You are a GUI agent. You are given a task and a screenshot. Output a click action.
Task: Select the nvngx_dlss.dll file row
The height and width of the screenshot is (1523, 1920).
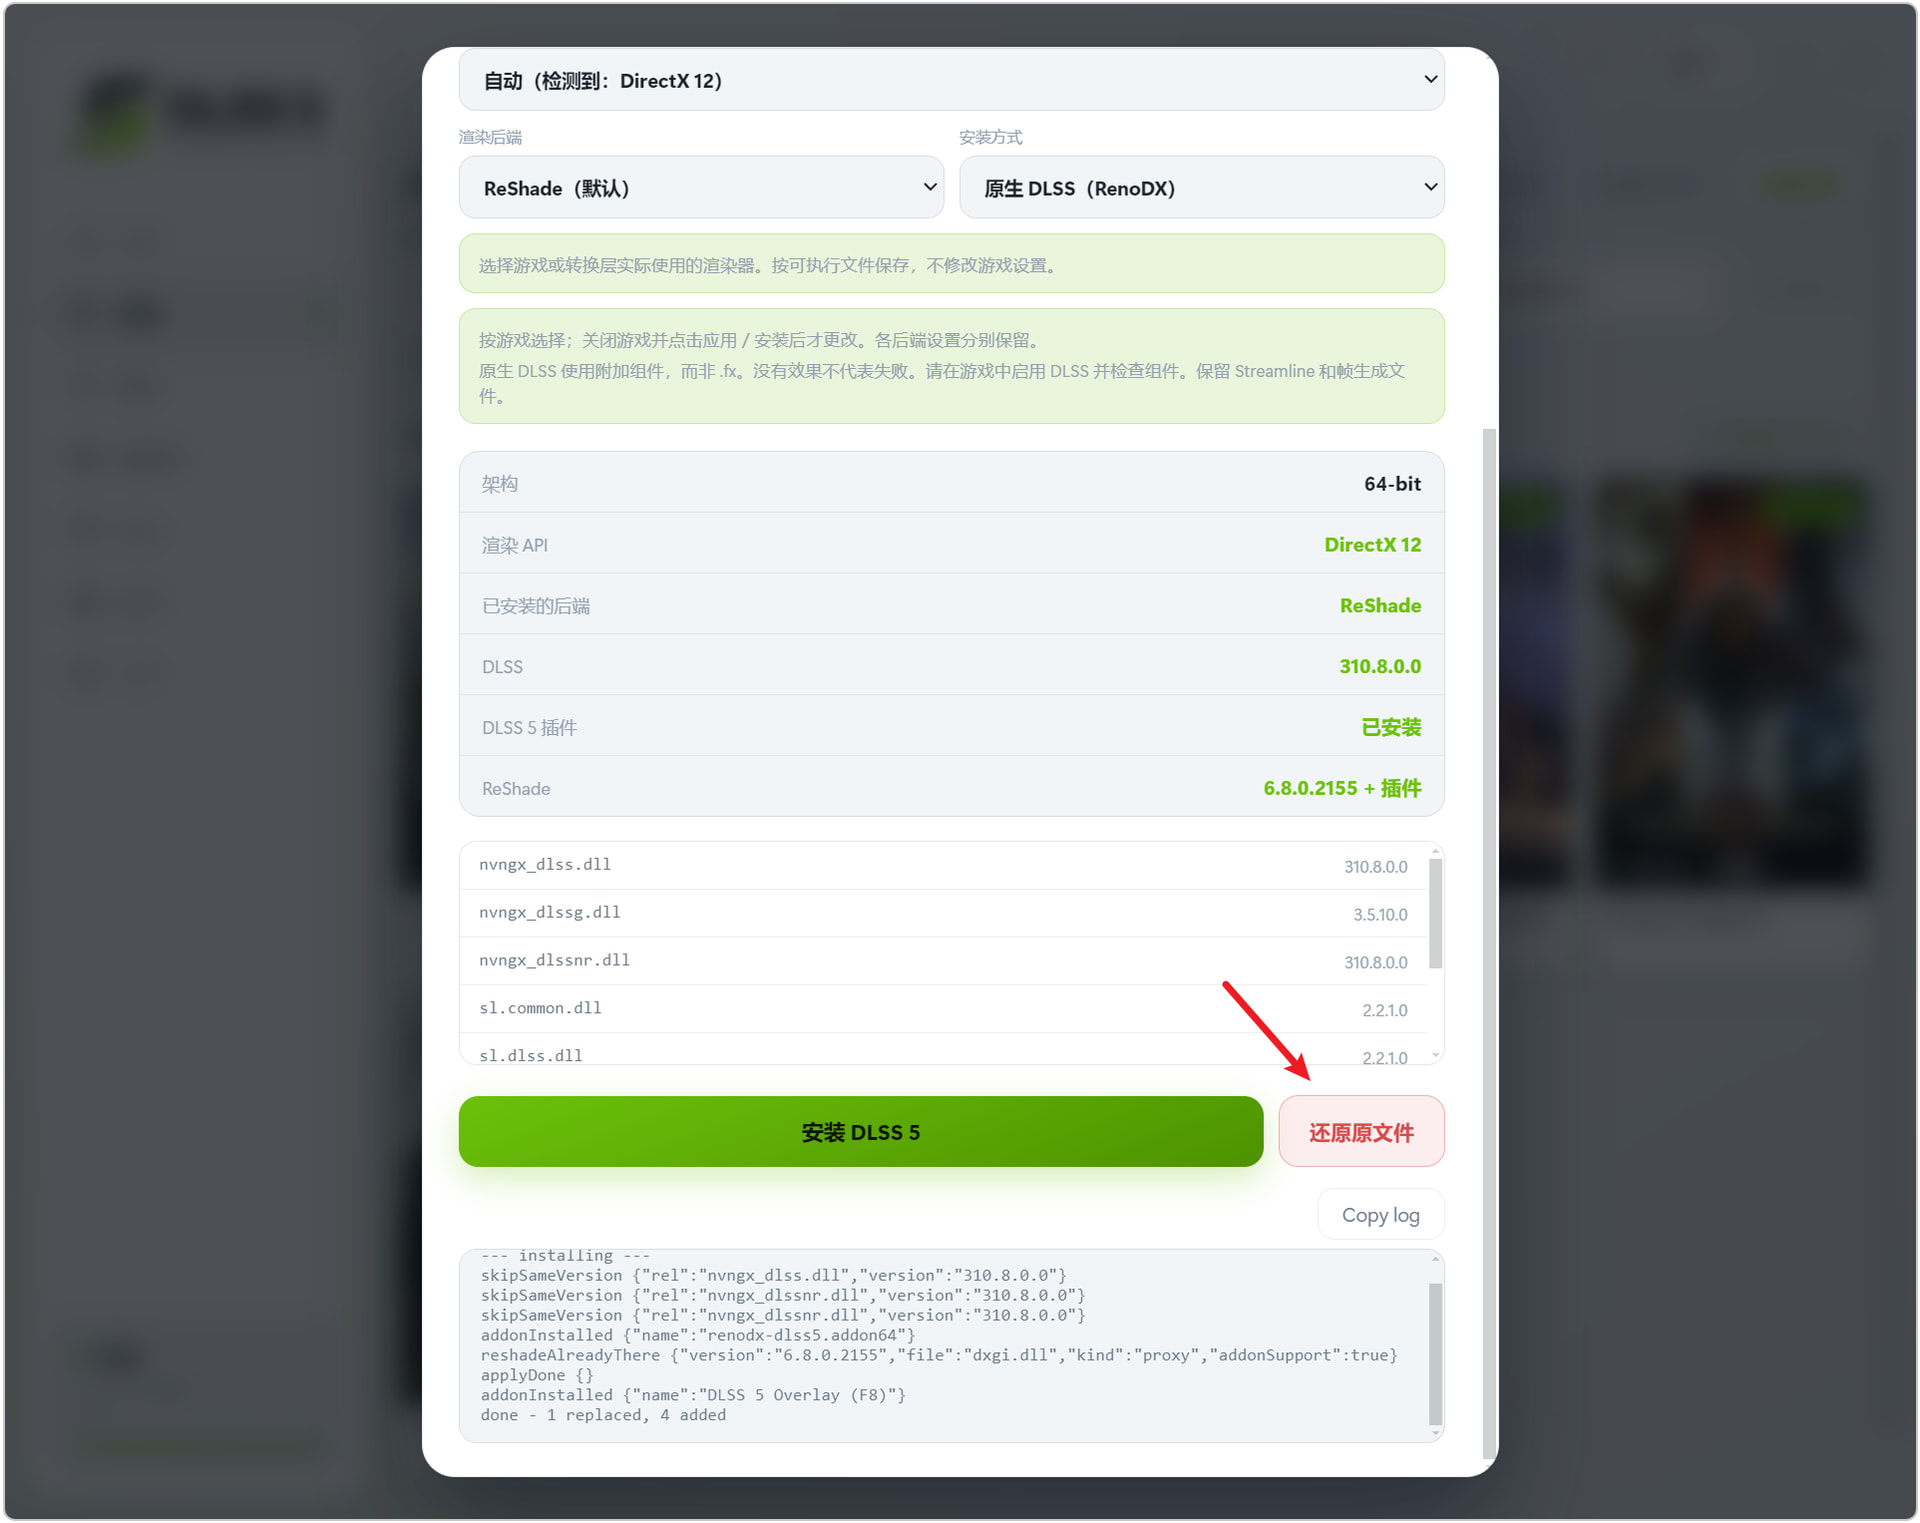(943, 866)
